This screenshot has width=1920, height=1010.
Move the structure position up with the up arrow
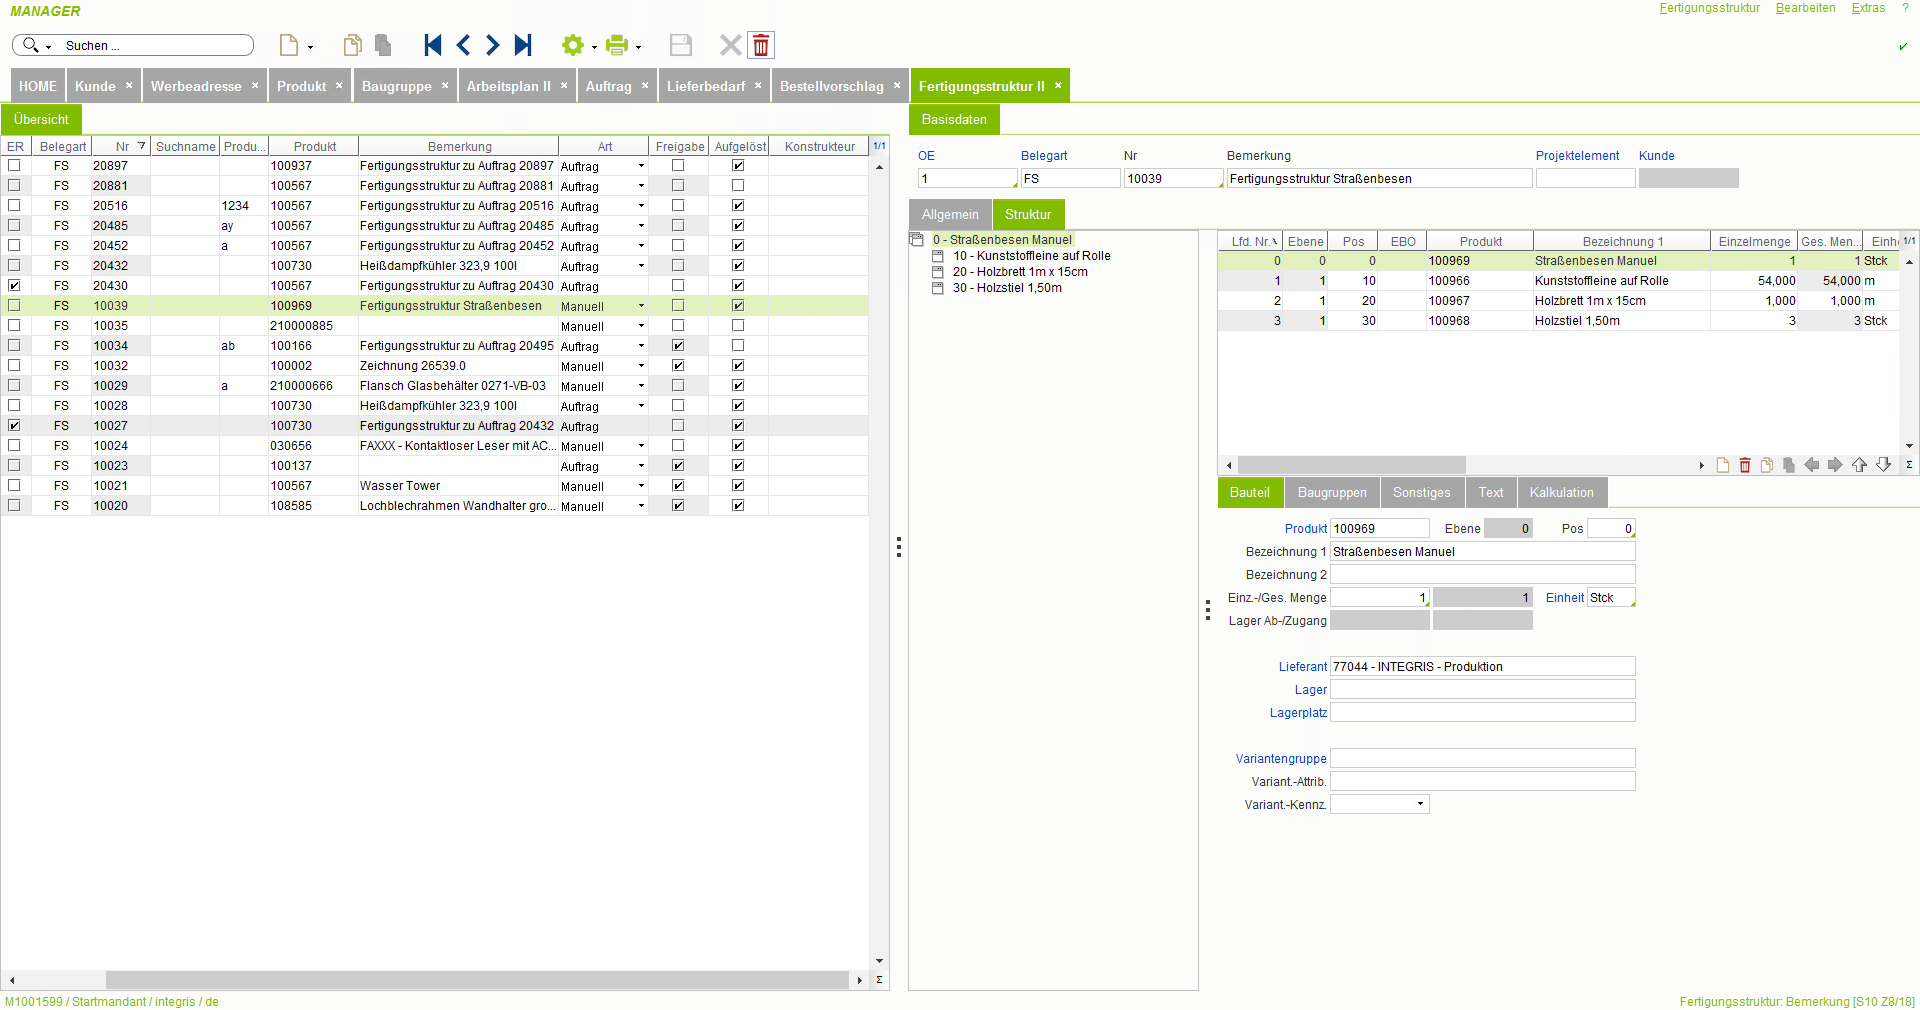point(1859,465)
